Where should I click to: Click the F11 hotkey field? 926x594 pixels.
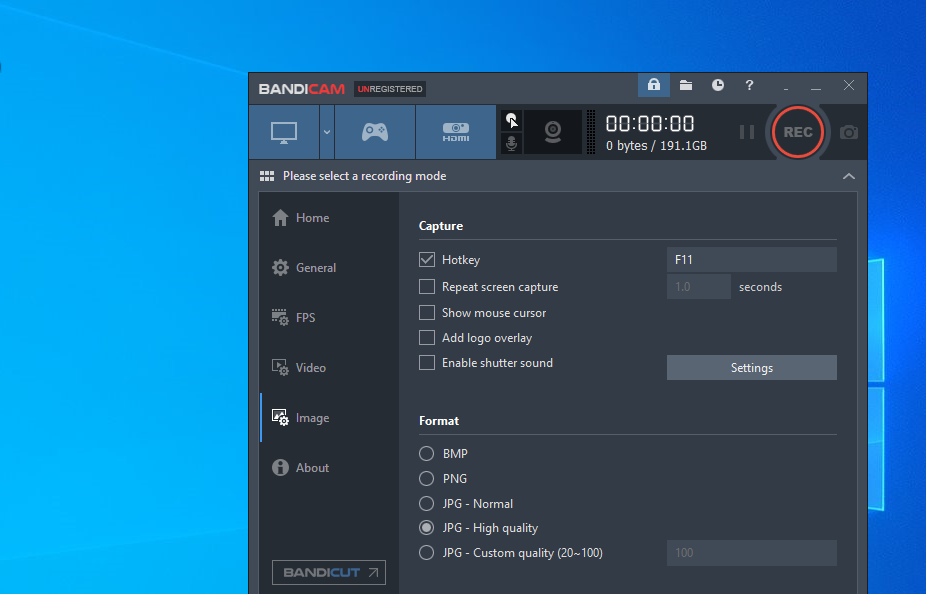[751, 260]
